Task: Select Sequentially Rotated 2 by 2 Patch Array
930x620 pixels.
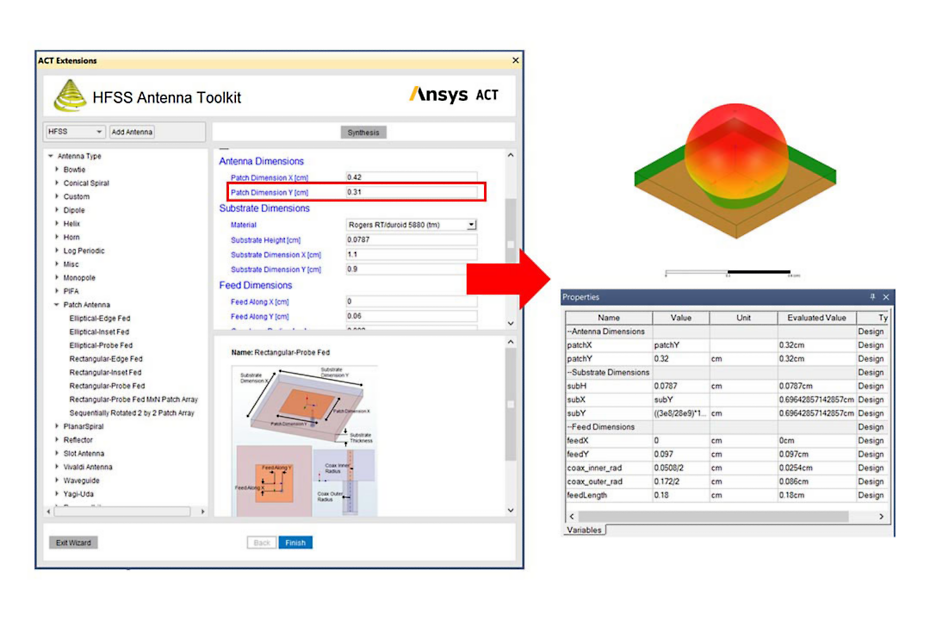Action: click(132, 413)
